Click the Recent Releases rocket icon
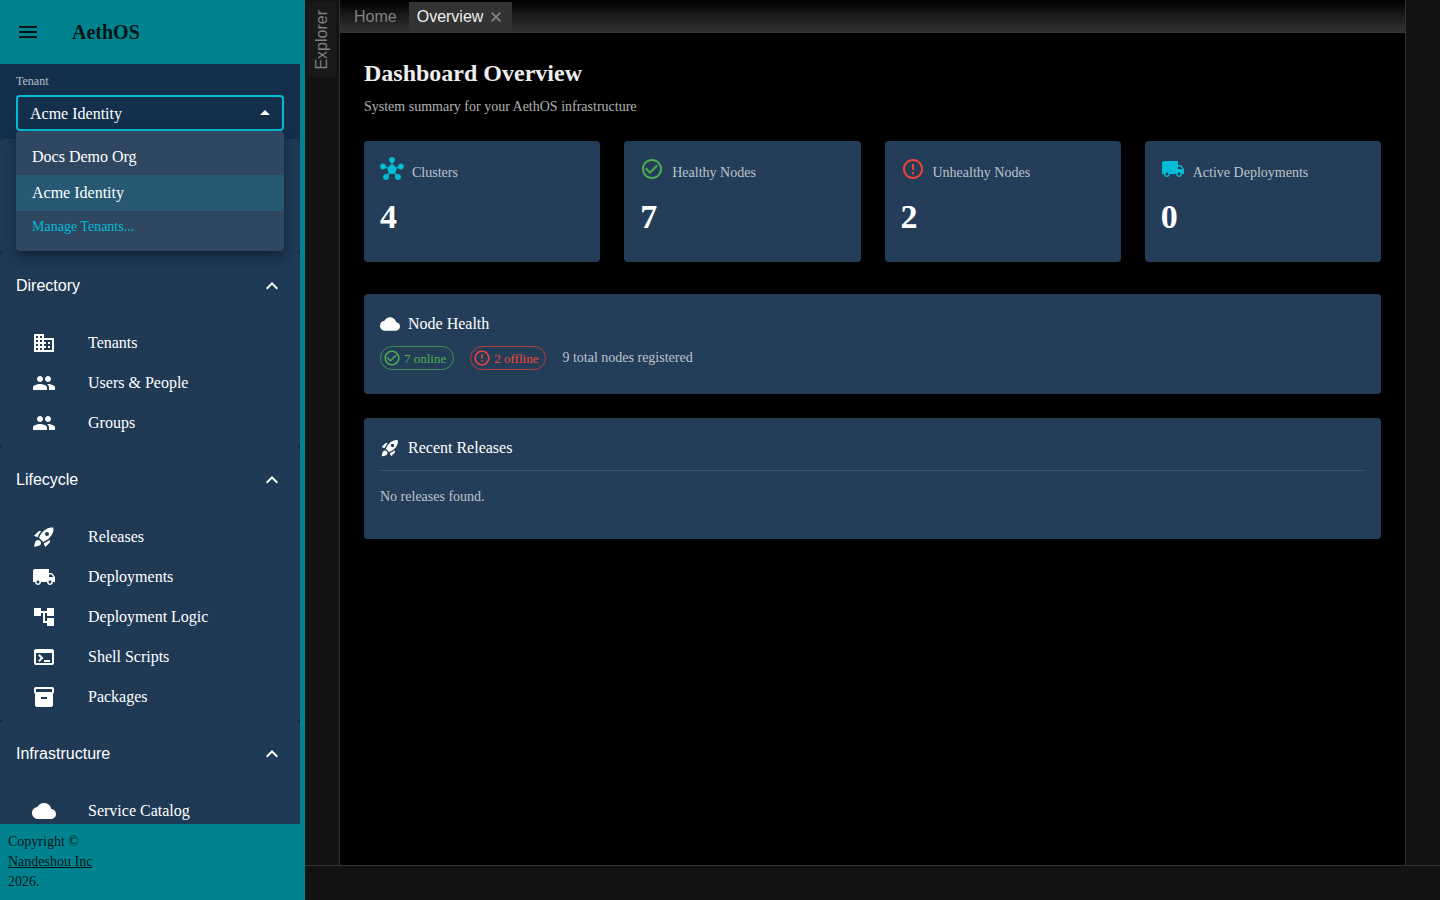 [x=390, y=448]
